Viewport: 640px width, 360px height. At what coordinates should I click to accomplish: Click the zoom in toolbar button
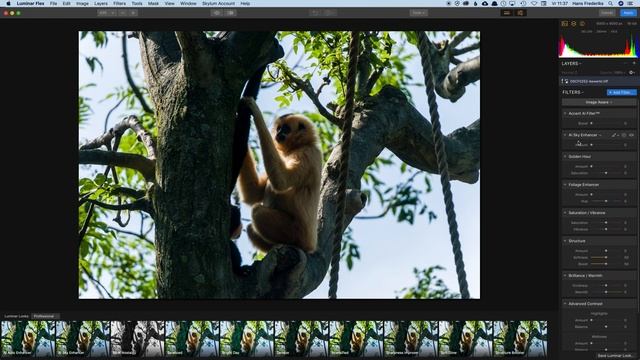point(133,13)
